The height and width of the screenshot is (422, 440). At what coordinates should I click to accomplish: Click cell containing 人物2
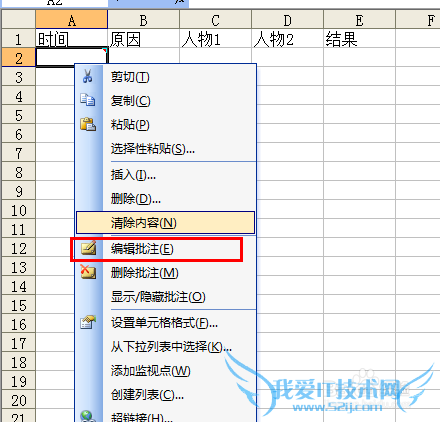[288, 39]
